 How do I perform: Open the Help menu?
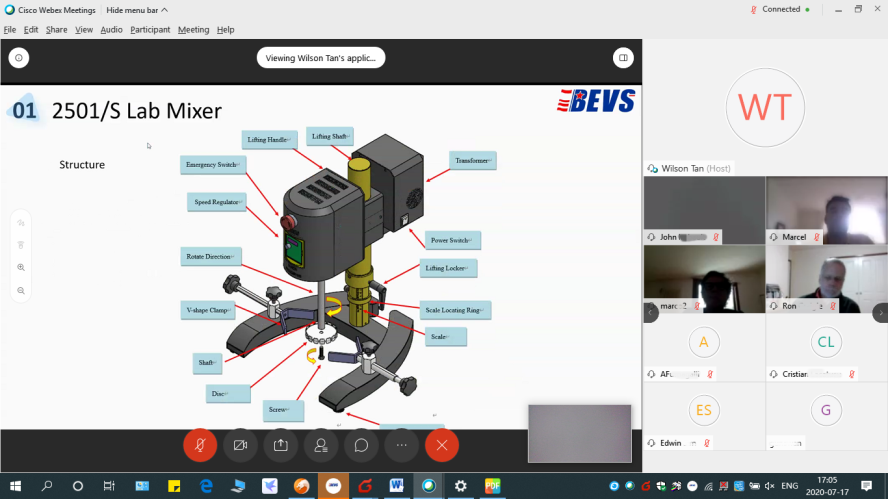coord(225,29)
